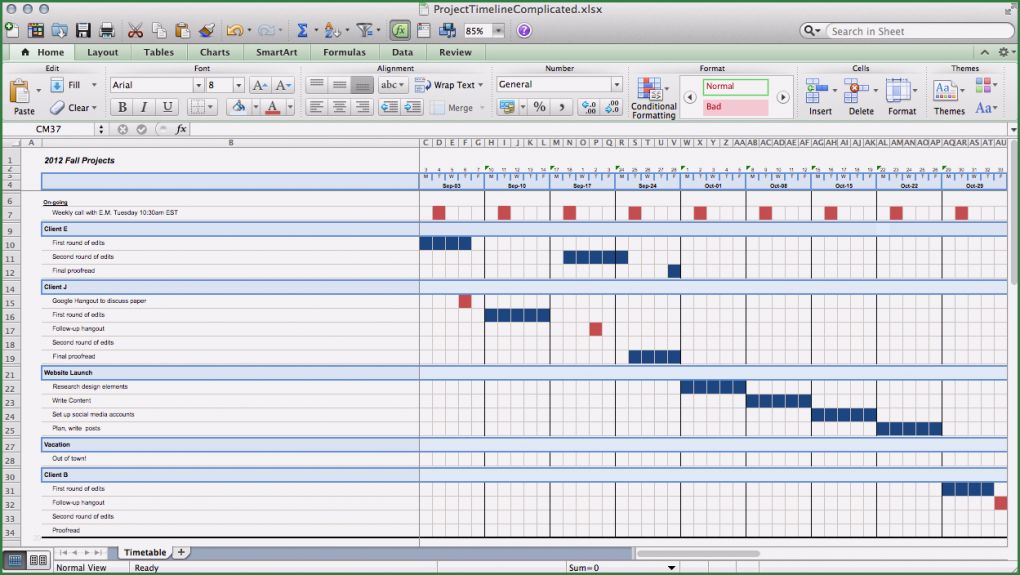Screen dimensions: 1020x575
Task: Click the Insert cells button
Action: [820, 97]
